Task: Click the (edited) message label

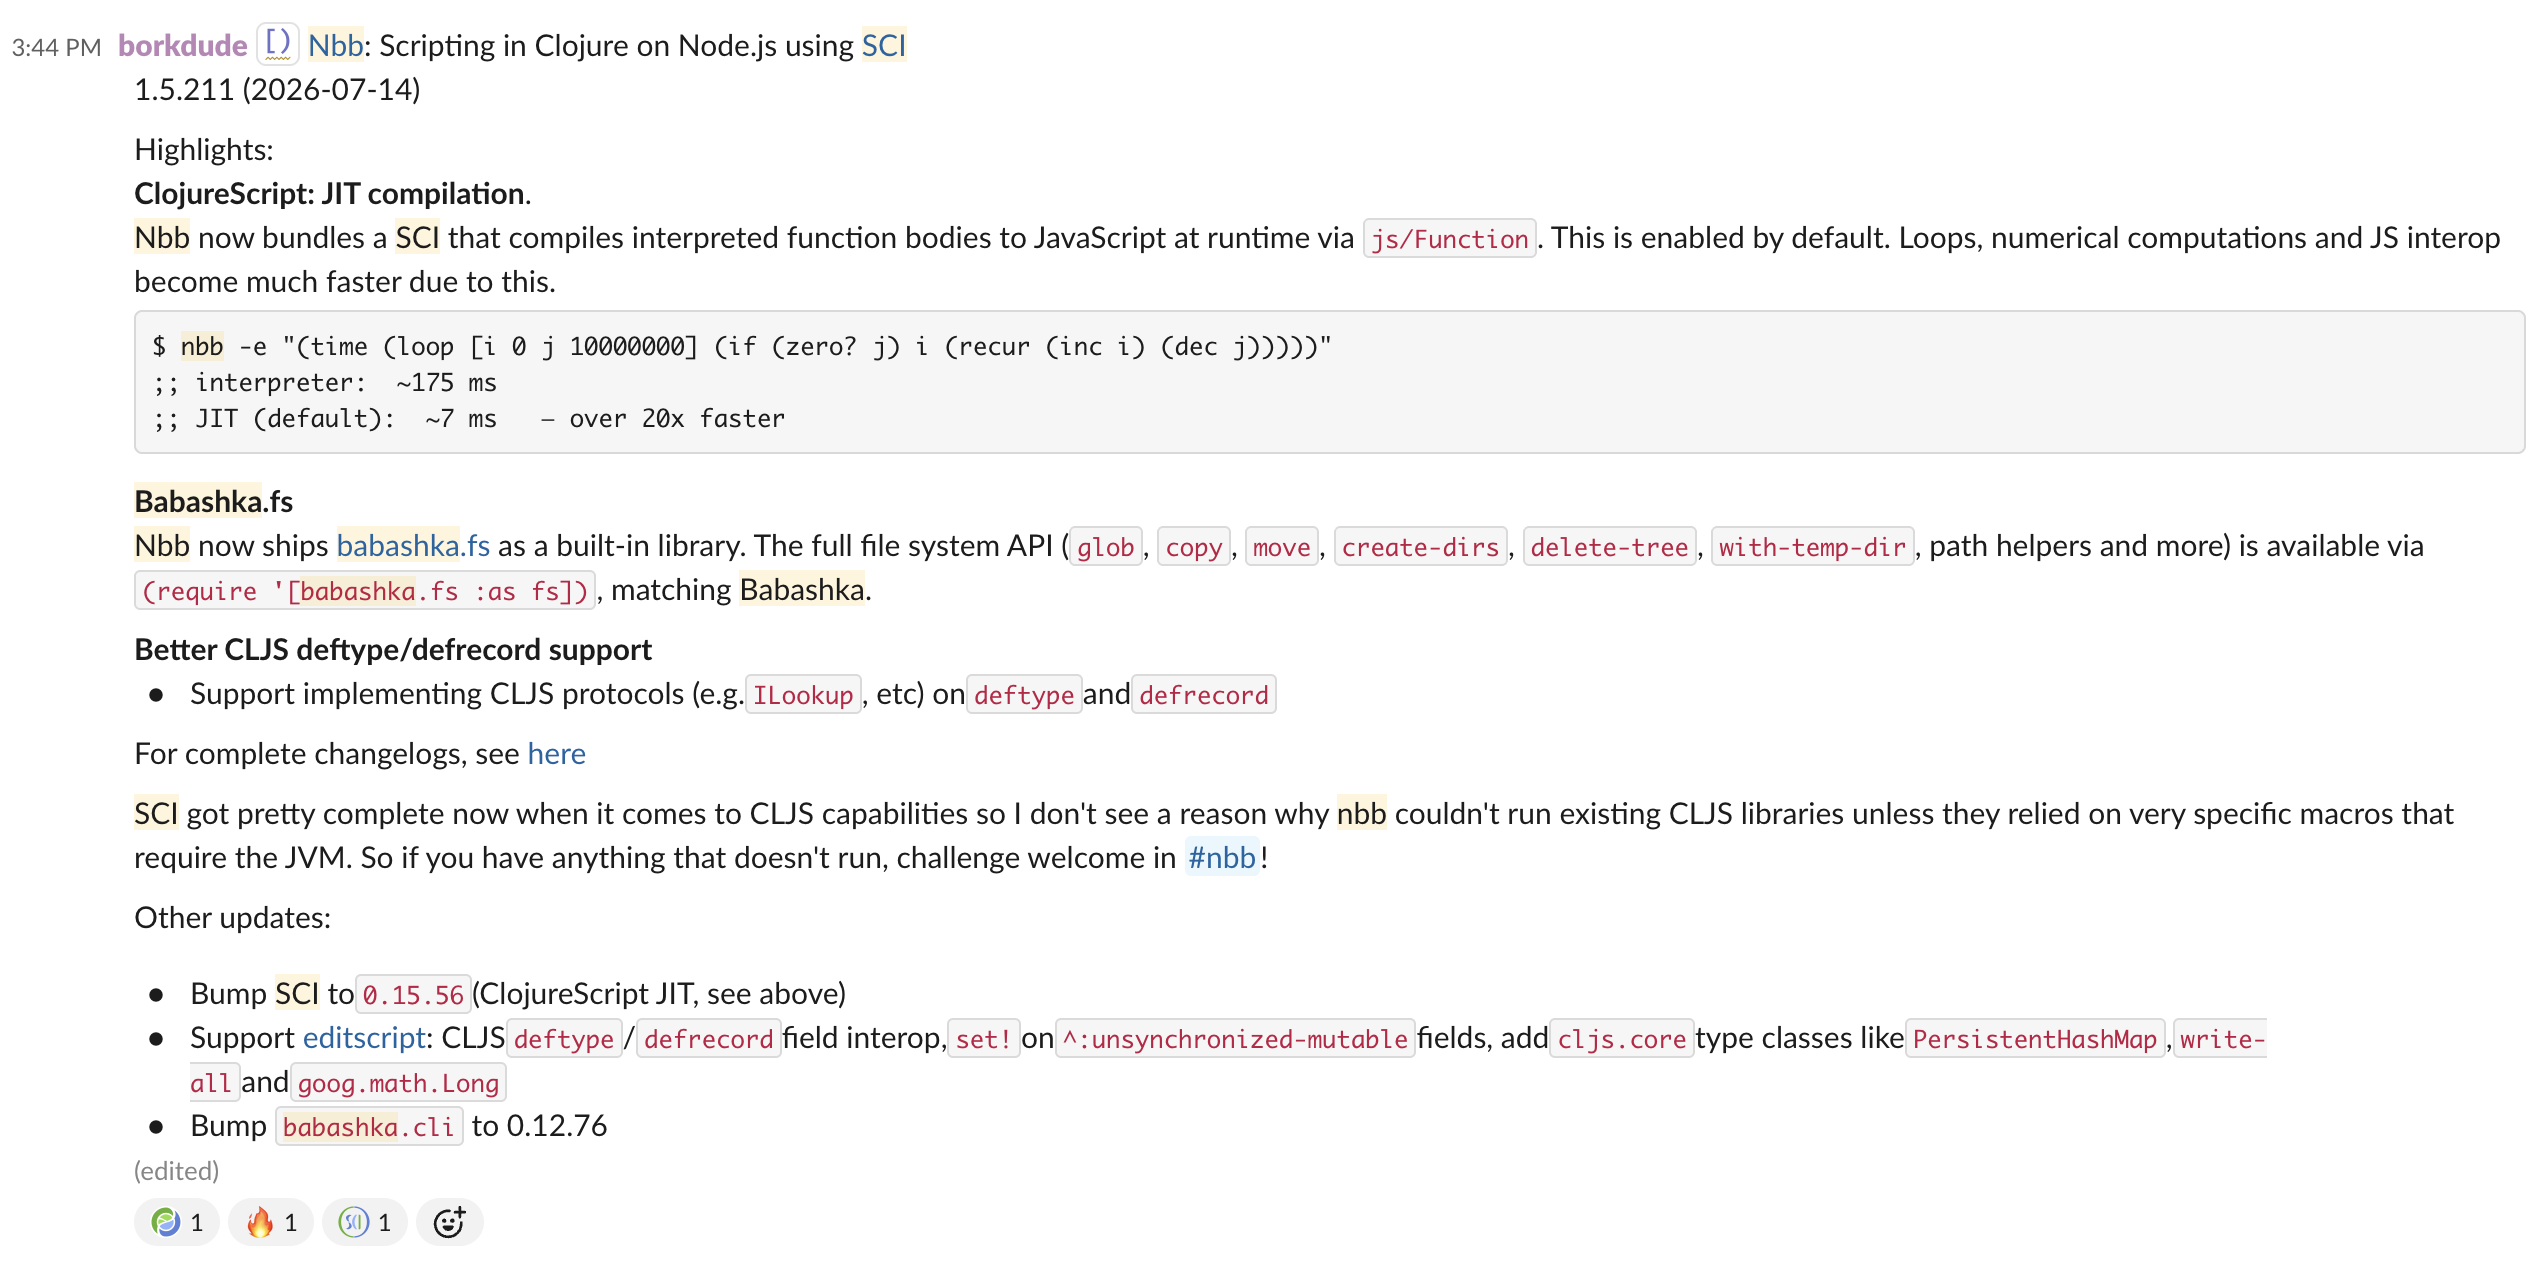Action: [177, 1171]
